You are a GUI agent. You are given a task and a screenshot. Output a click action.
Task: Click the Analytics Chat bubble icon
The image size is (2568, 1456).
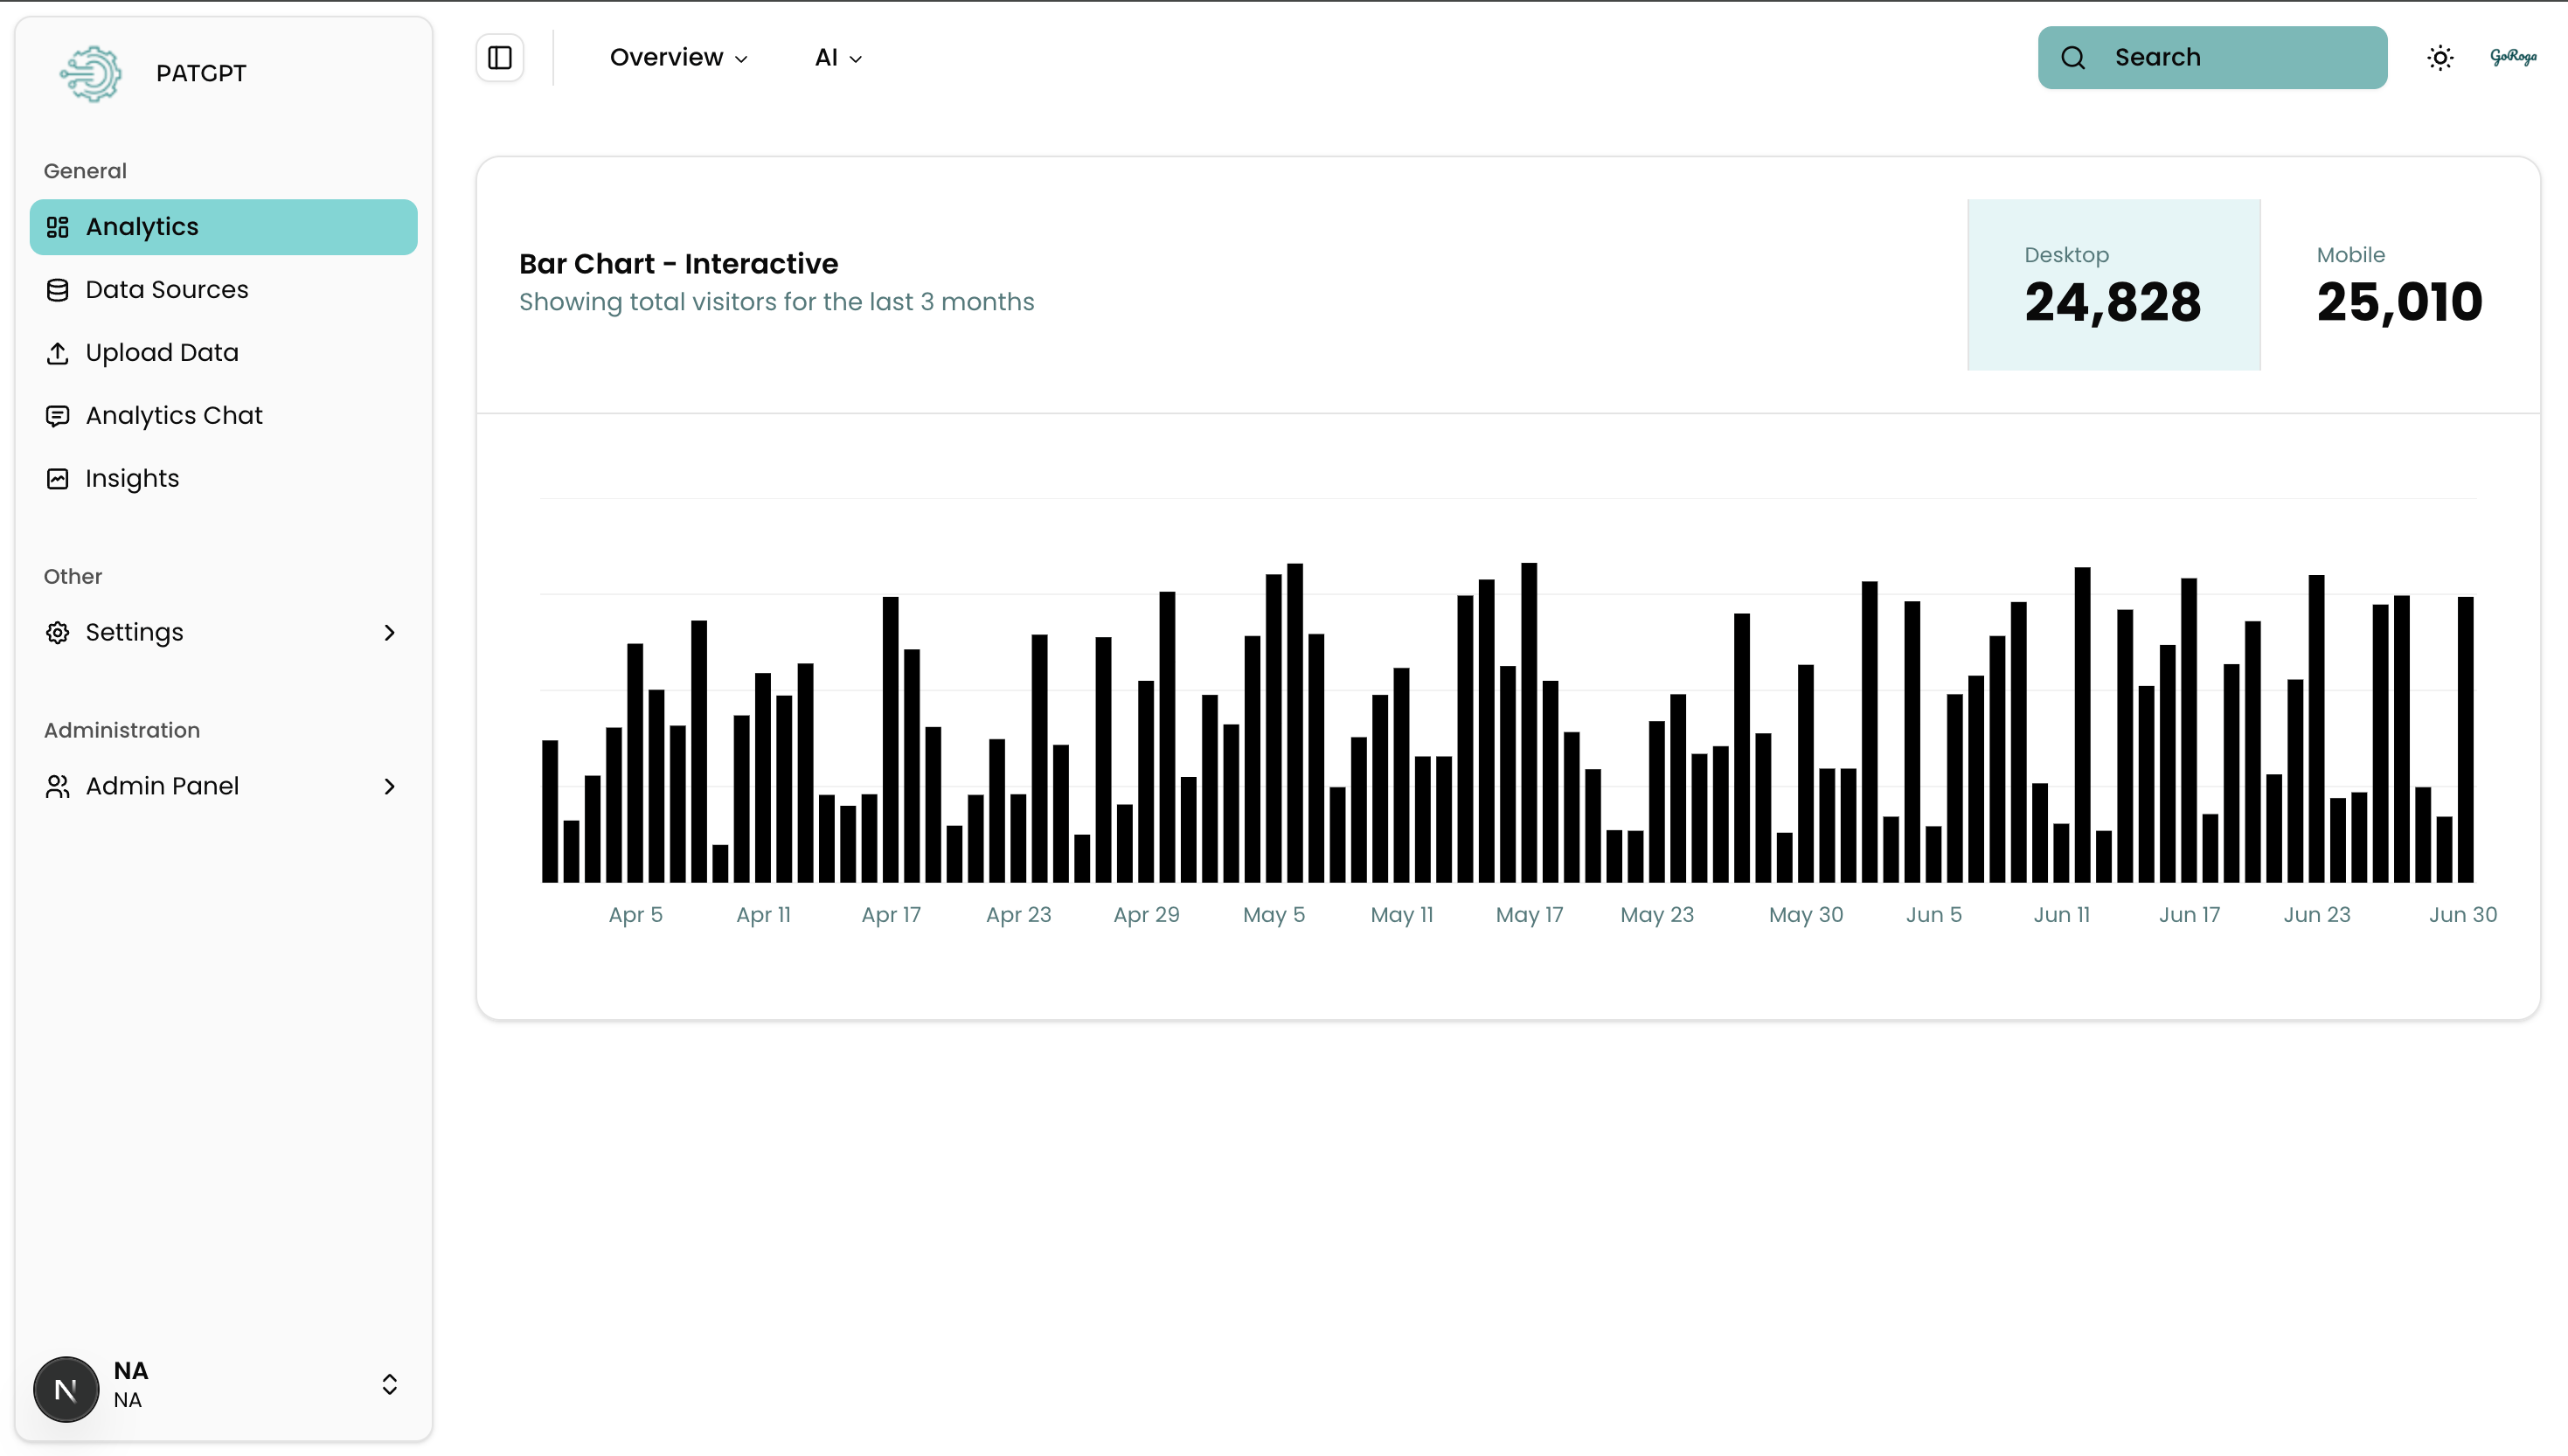pos(58,416)
